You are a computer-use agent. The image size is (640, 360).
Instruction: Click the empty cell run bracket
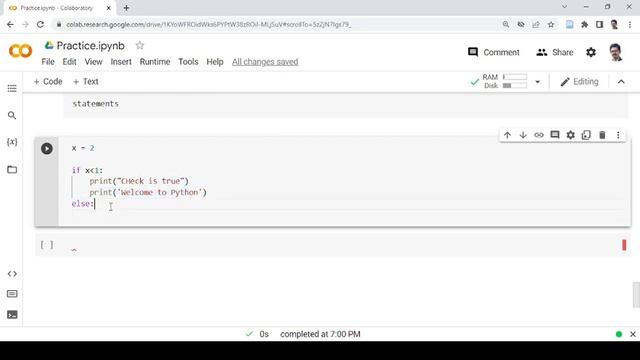[x=47, y=245]
